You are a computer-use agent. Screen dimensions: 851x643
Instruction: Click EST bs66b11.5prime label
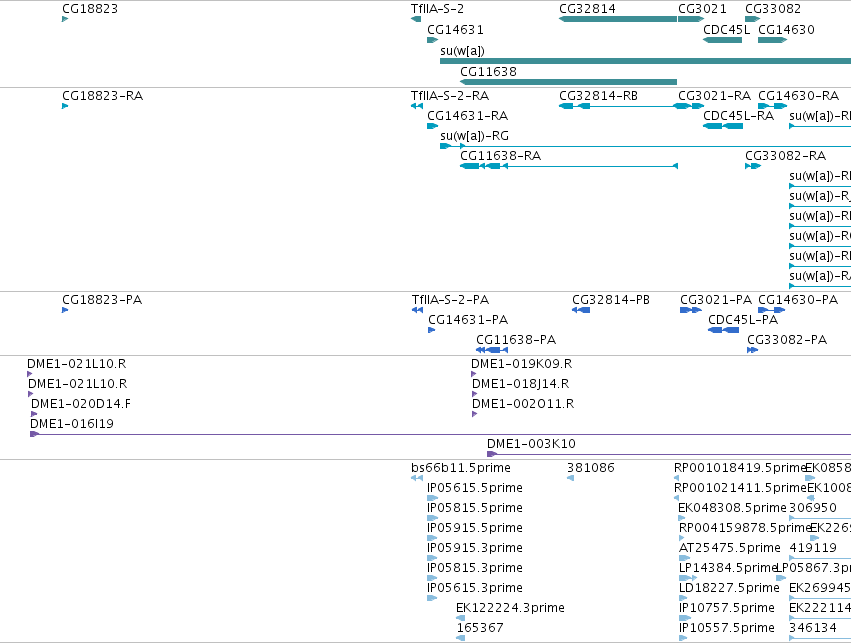click(x=460, y=468)
